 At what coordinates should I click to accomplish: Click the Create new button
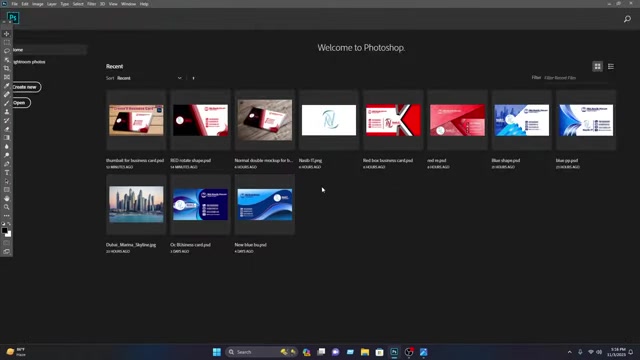point(26,87)
